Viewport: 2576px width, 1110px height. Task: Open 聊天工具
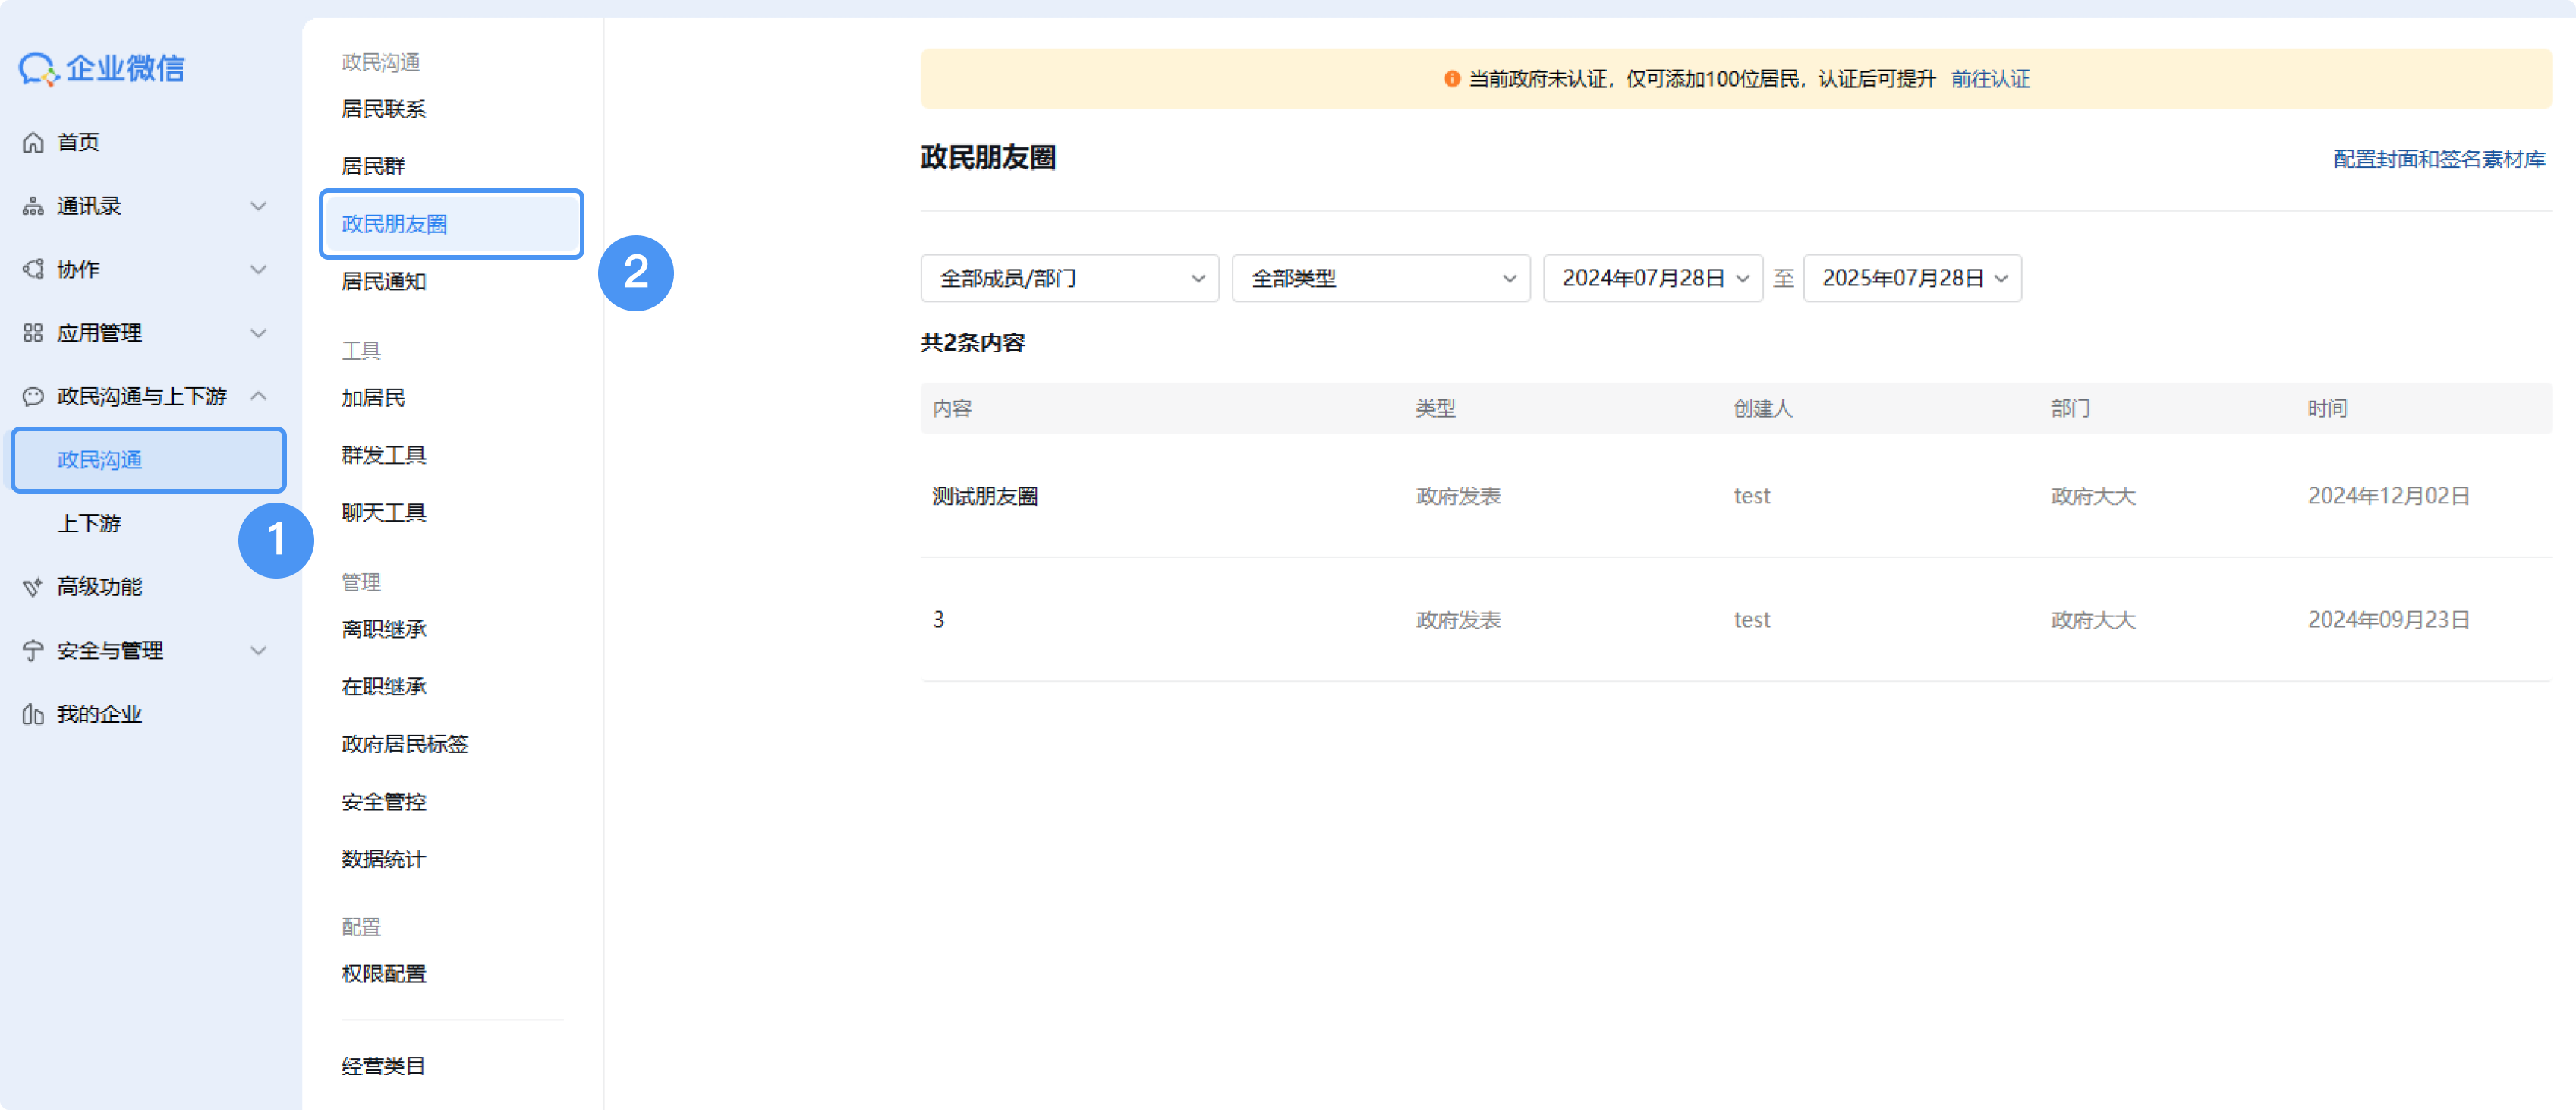(x=383, y=513)
